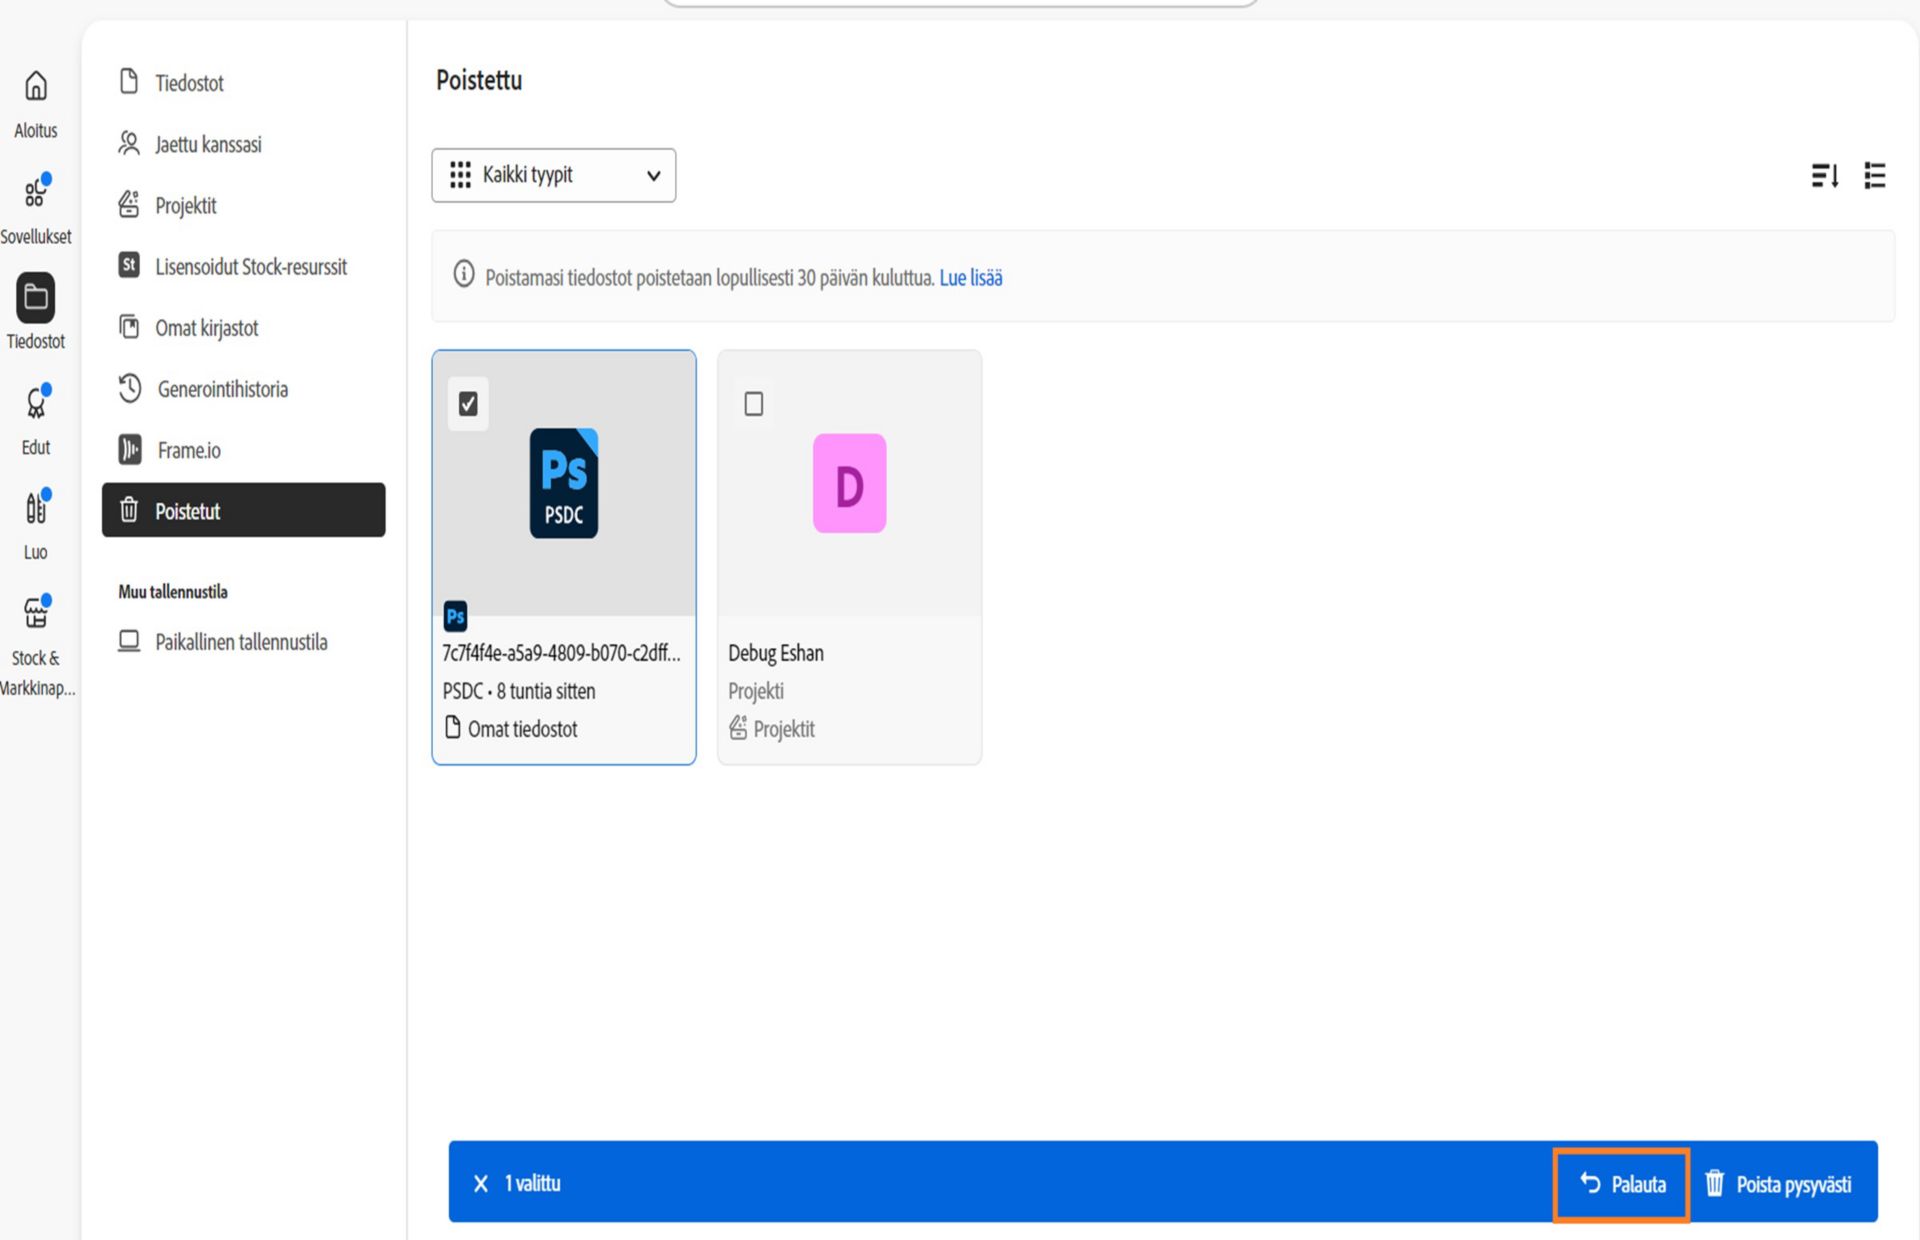Click the large PSDC Photoshop file icon
This screenshot has width=1920, height=1240.
[x=564, y=483]
